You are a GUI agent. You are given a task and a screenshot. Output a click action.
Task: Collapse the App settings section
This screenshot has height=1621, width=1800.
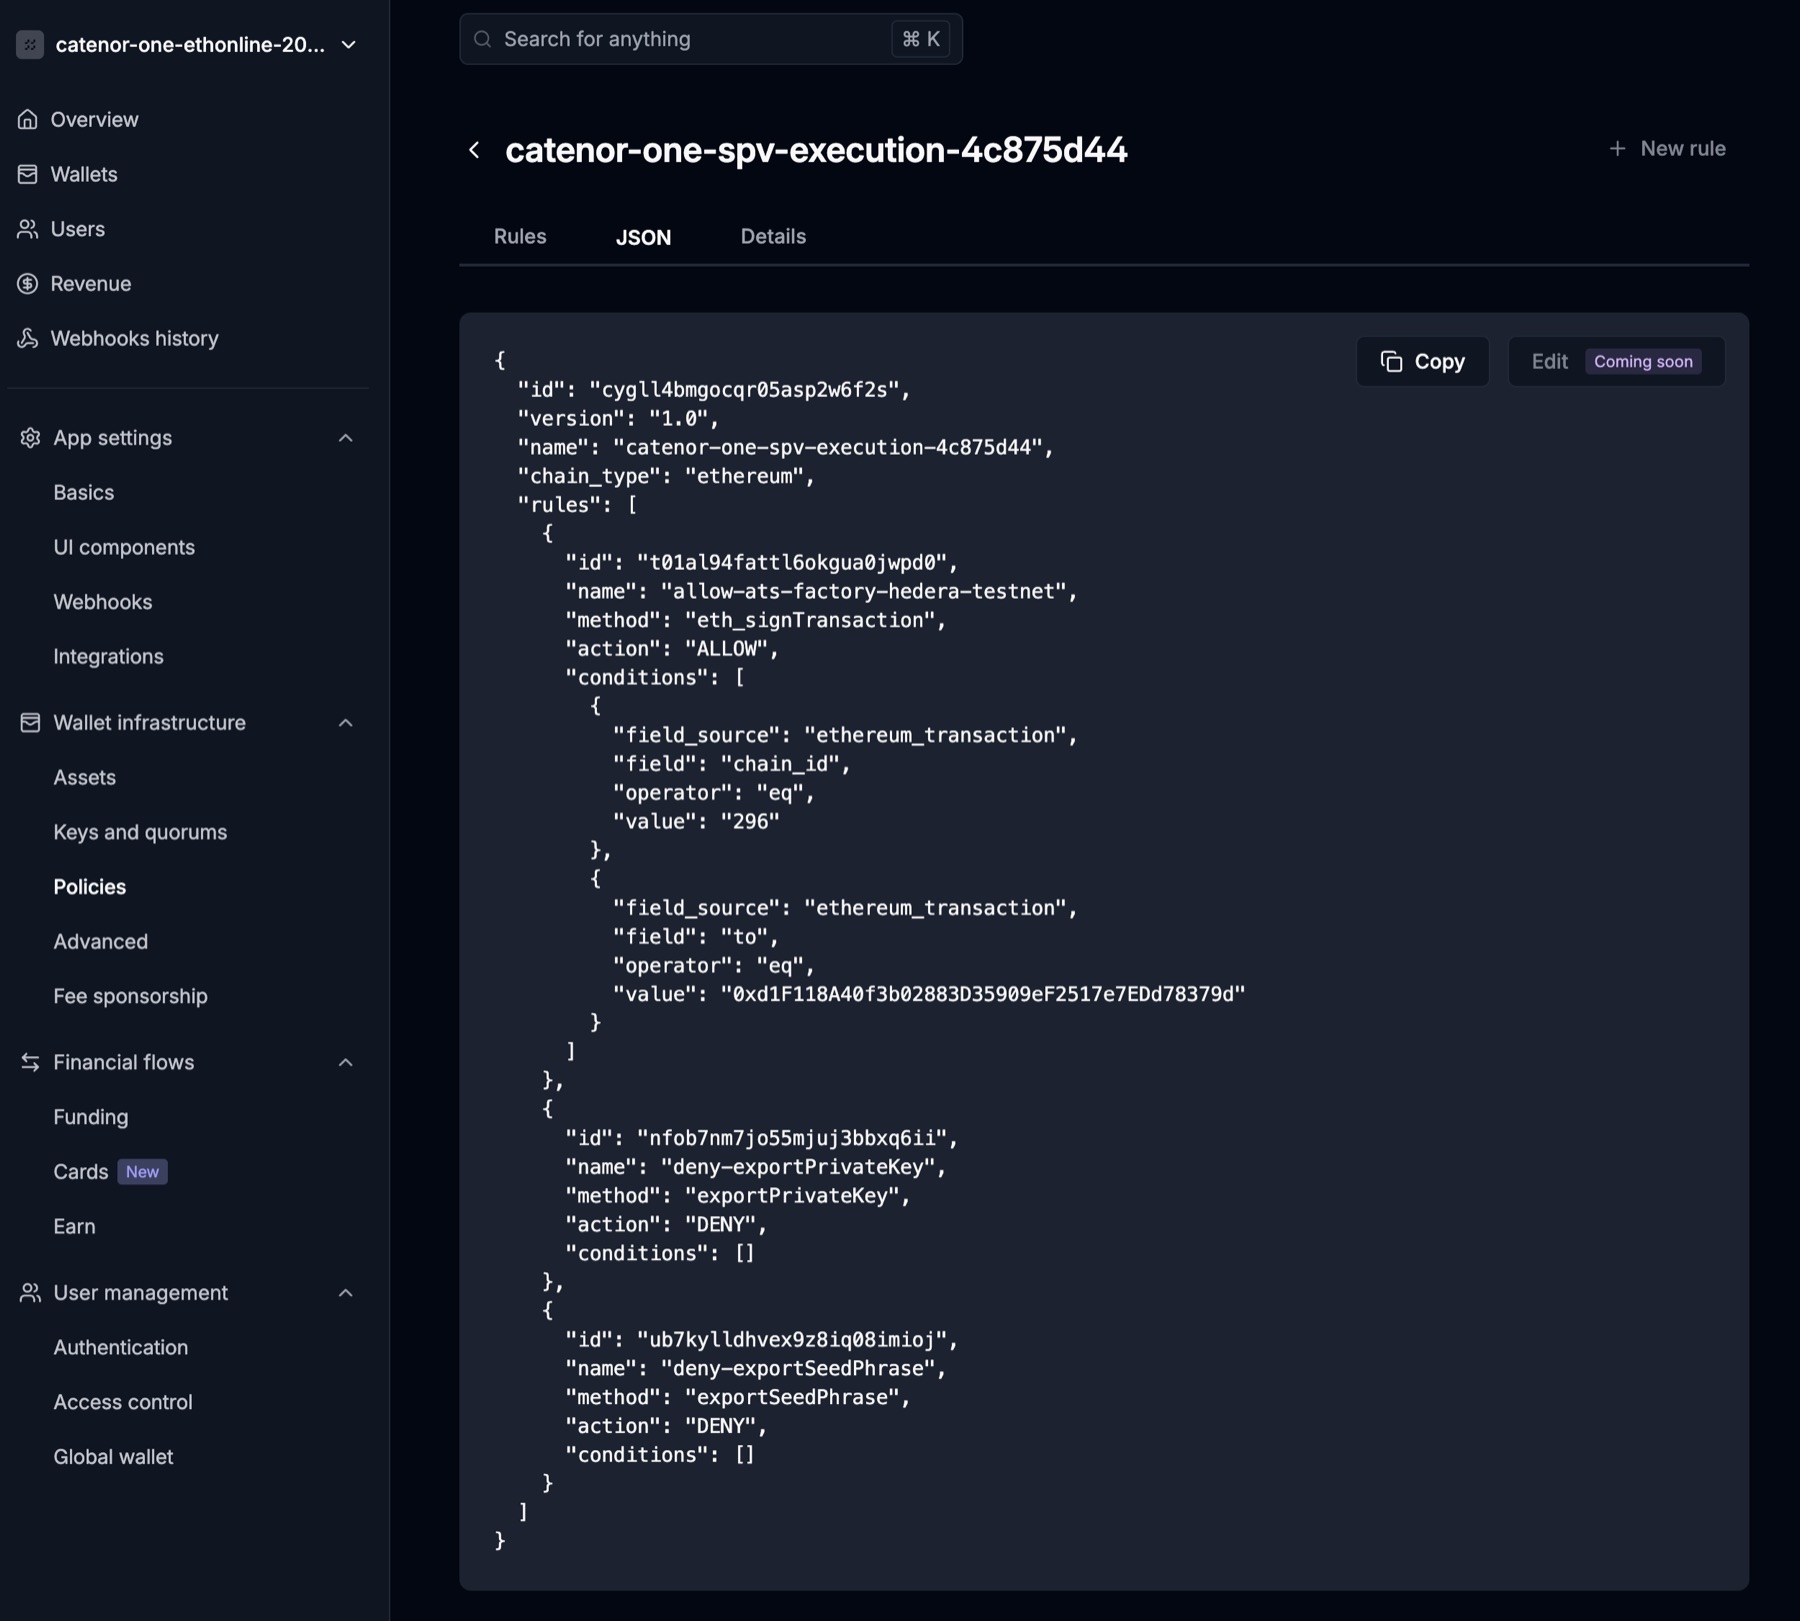coord(346,438)
